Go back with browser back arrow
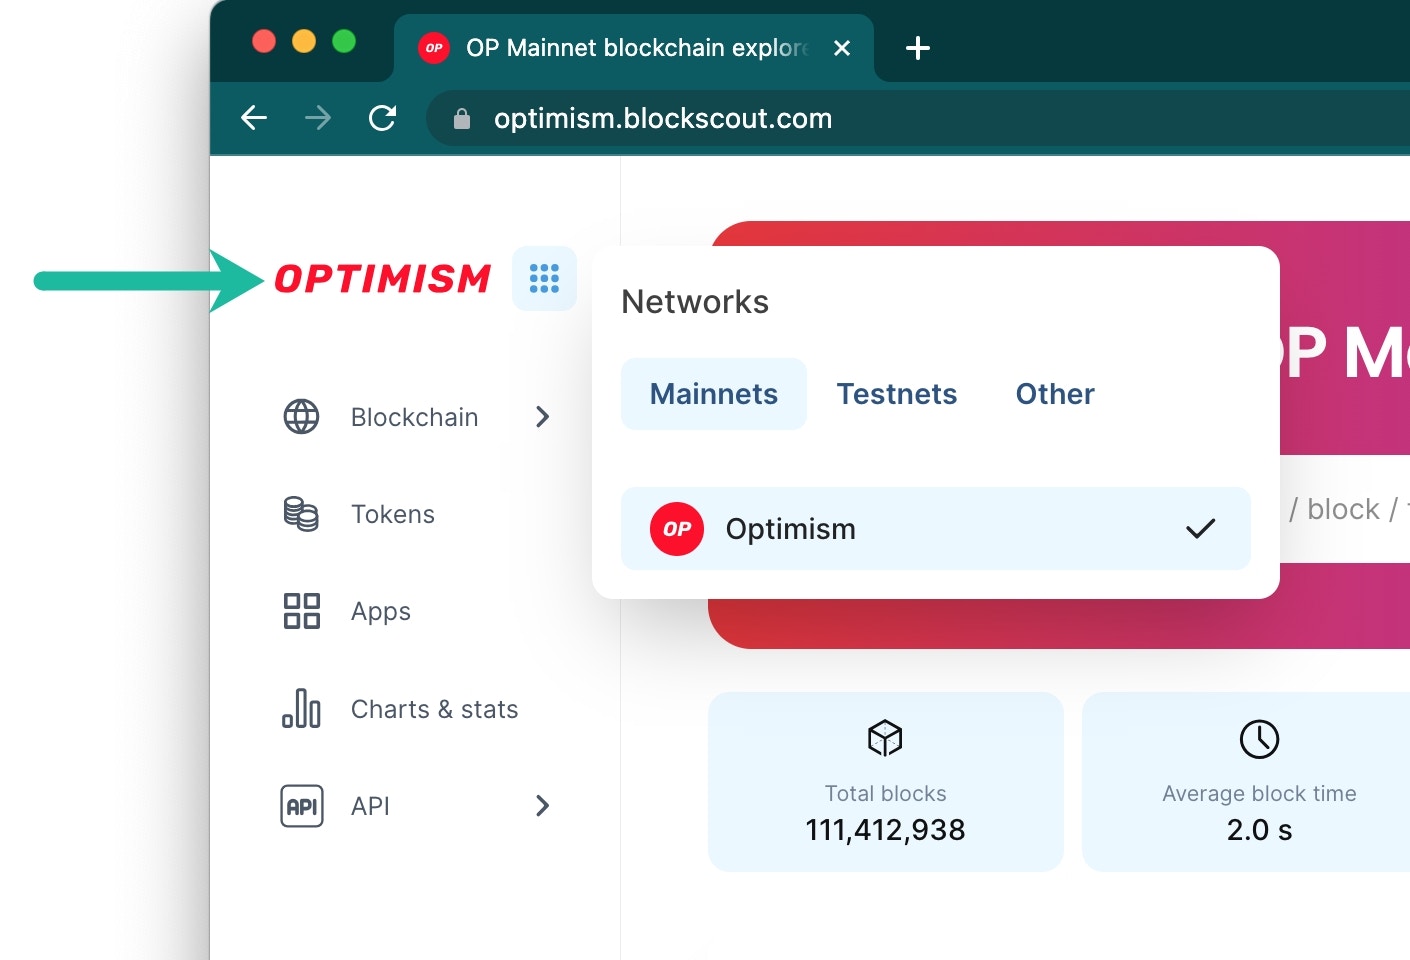1410x960 pixels. click(254, 118)
